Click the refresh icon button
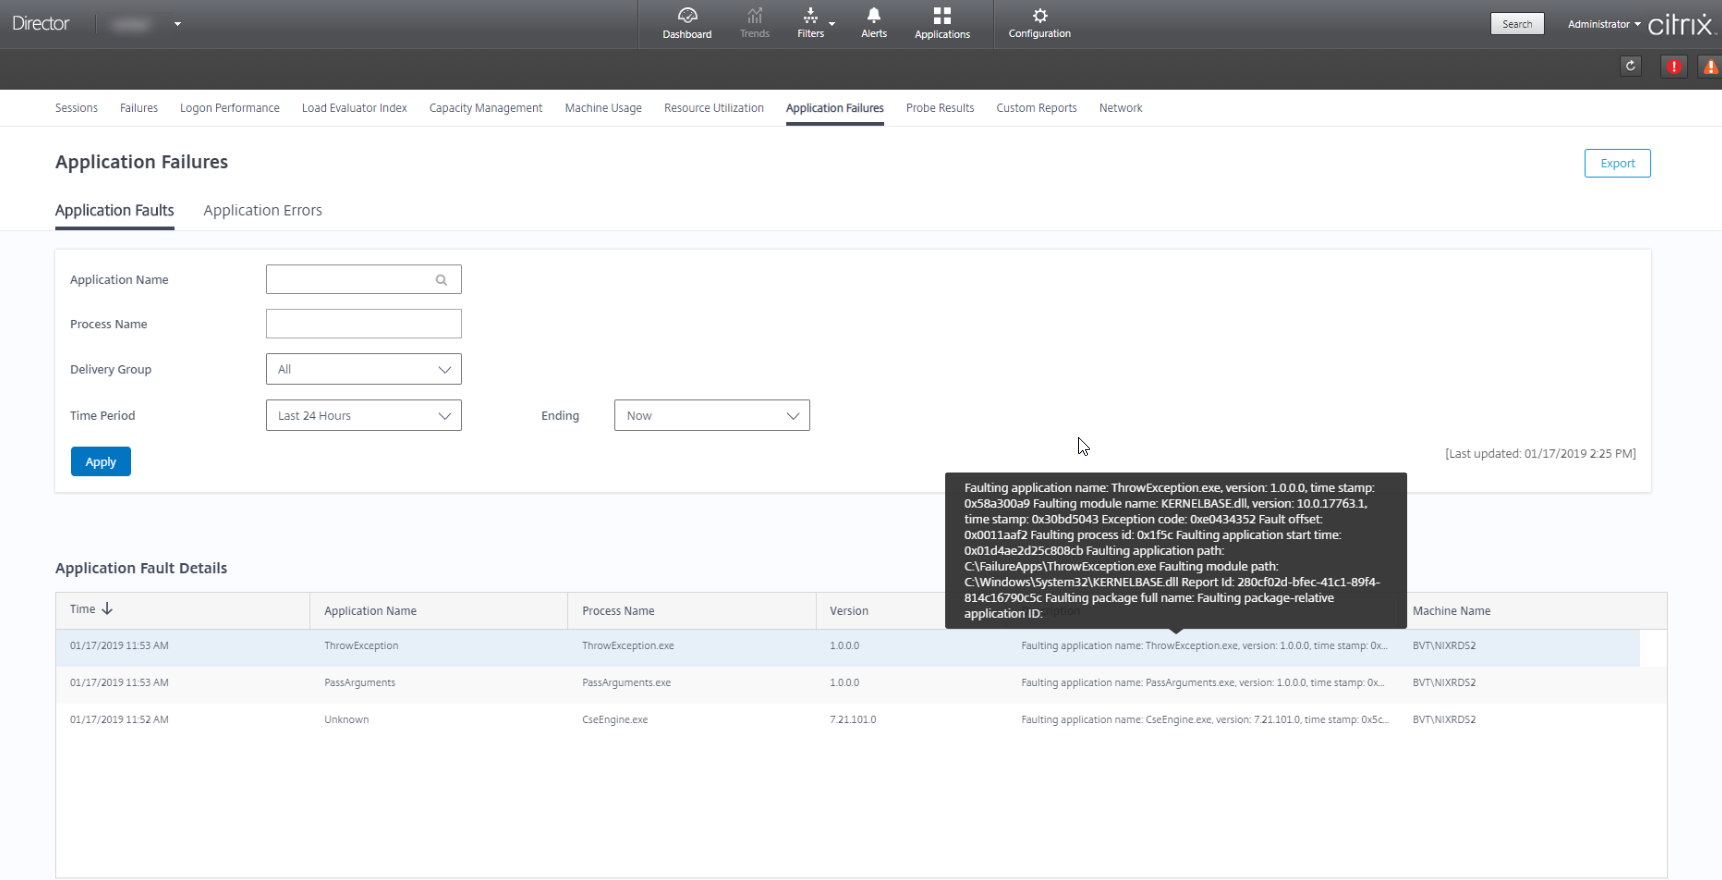Screen dimensions: 1722x880 1630,66
